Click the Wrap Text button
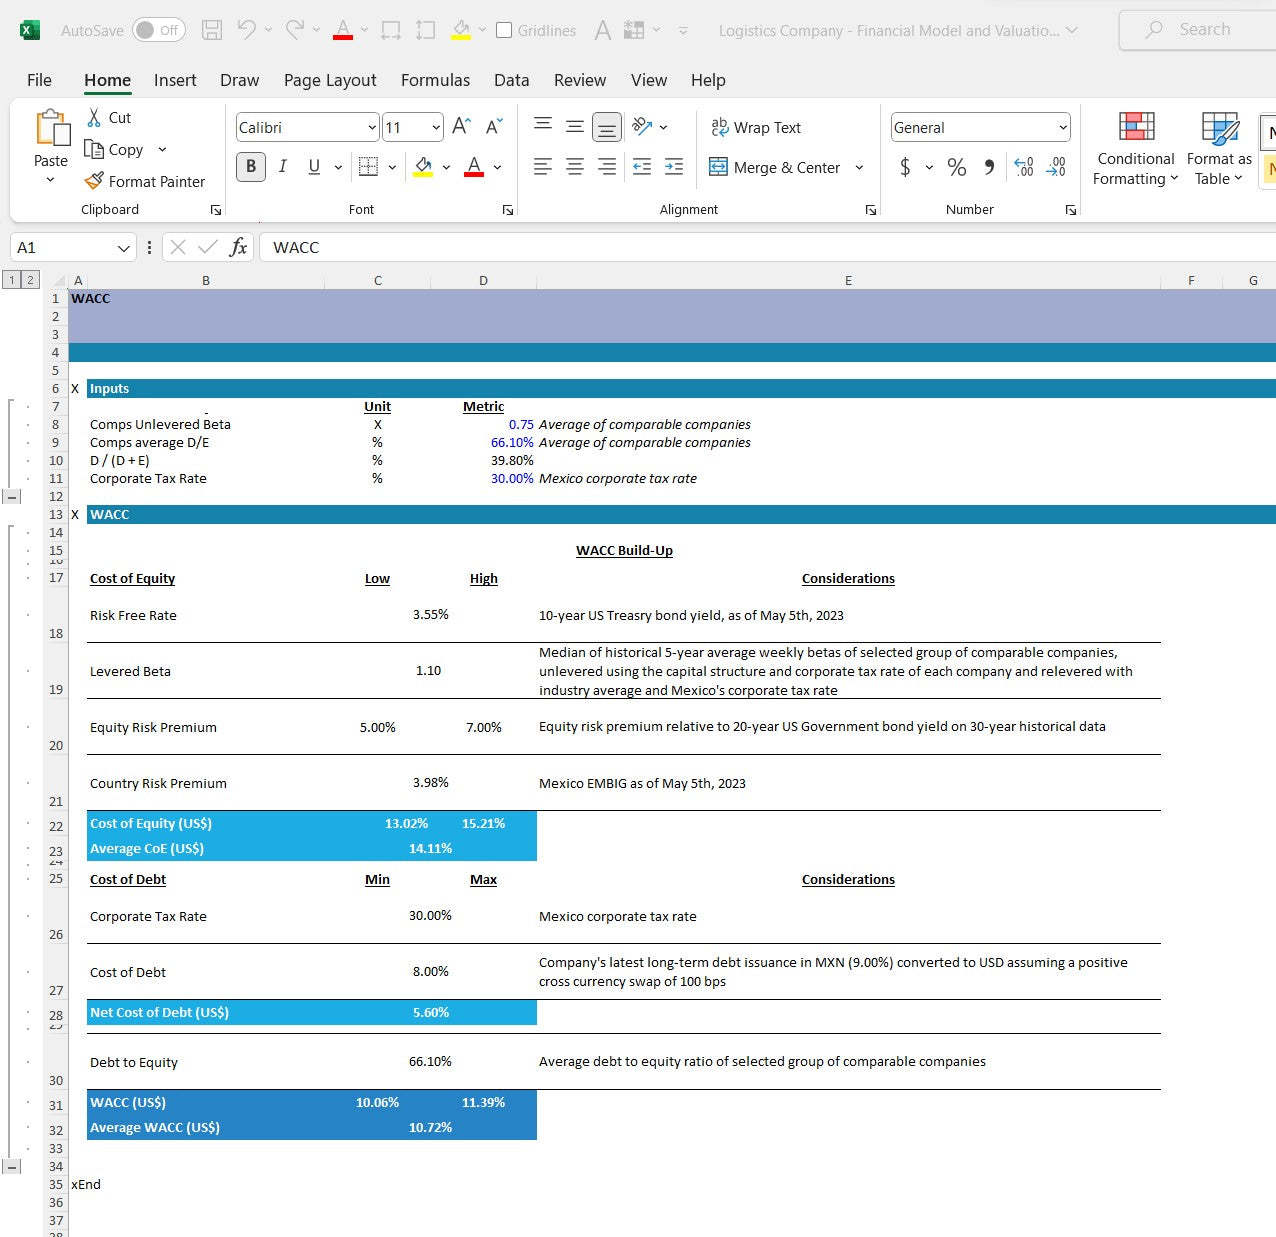This screenshot has width=1276, height=1237. click(756, 127)
